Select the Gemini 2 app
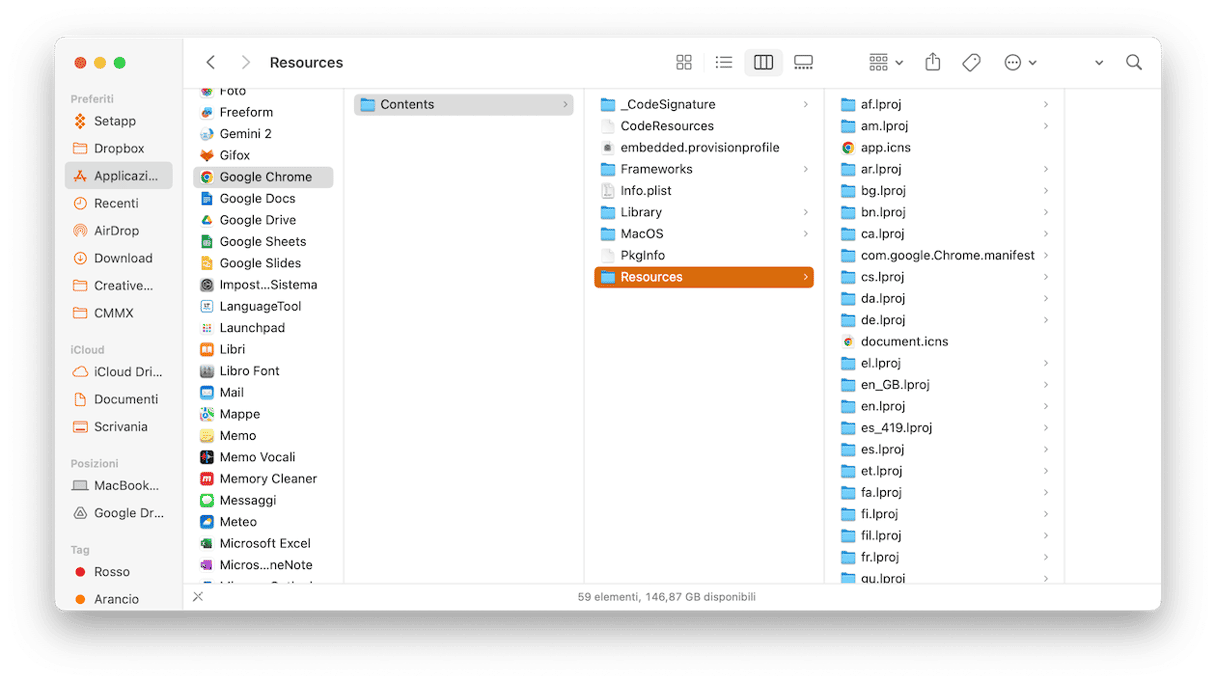1216x683 pixels. (263, 134)
